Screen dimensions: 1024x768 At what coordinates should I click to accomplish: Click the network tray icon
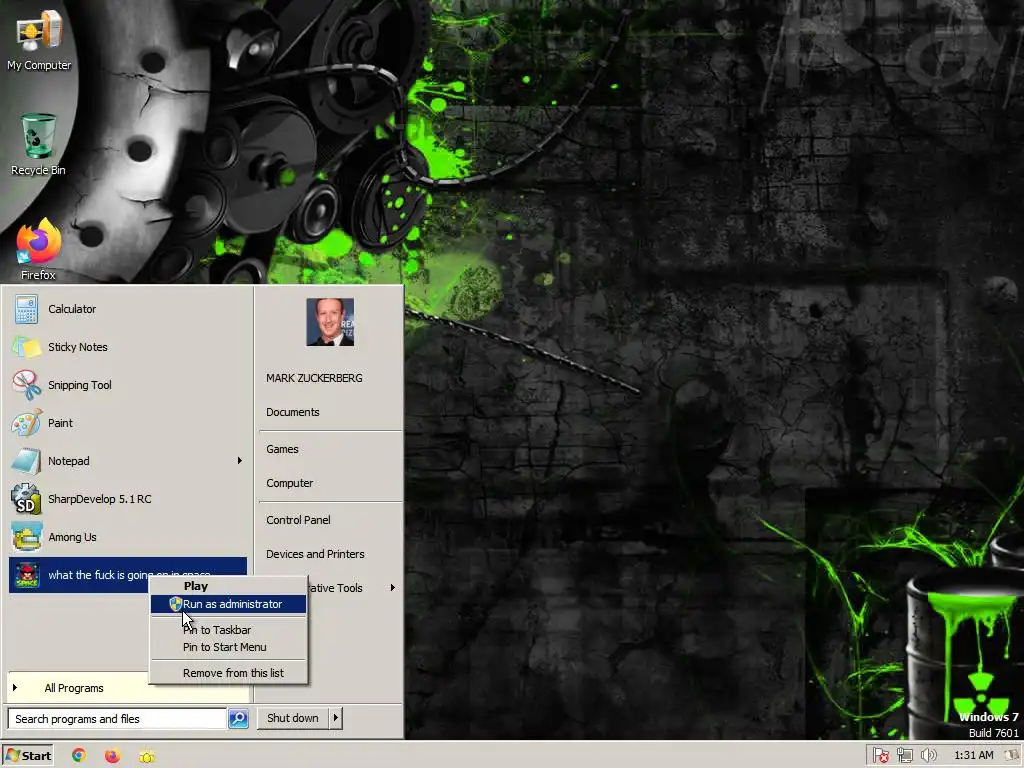904,756
